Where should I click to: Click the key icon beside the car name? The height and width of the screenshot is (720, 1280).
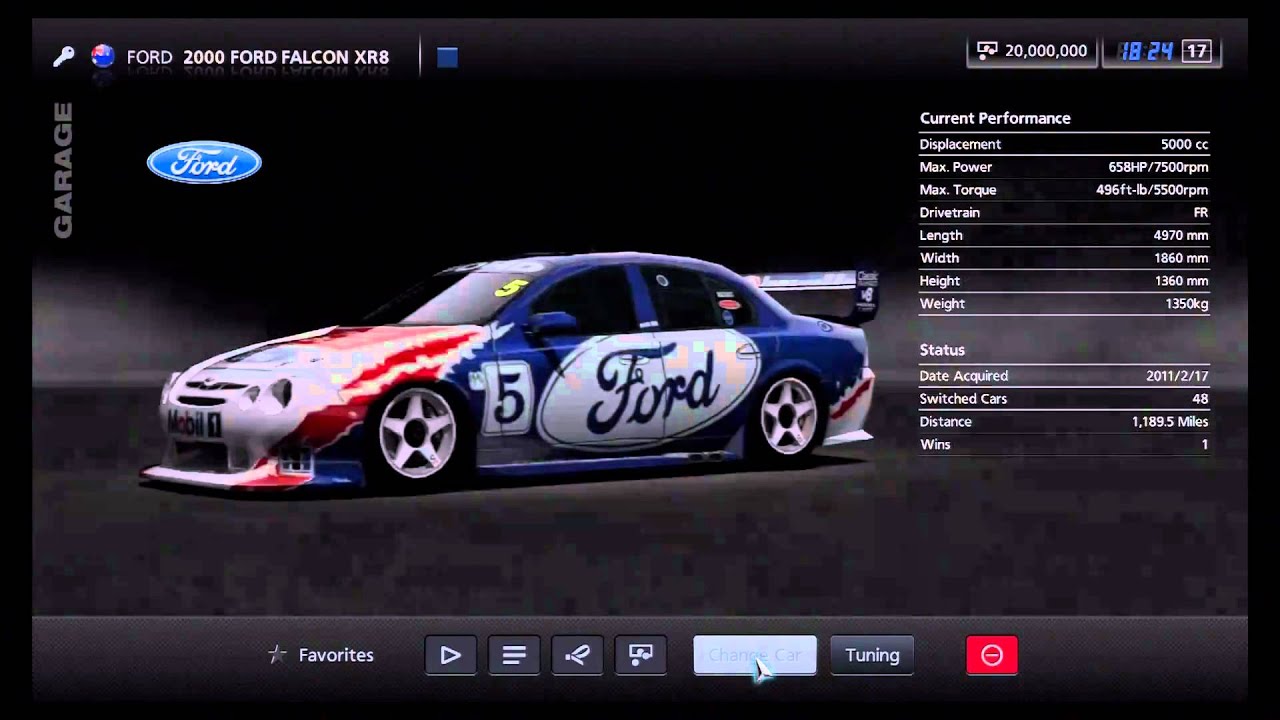click(64, 57)
